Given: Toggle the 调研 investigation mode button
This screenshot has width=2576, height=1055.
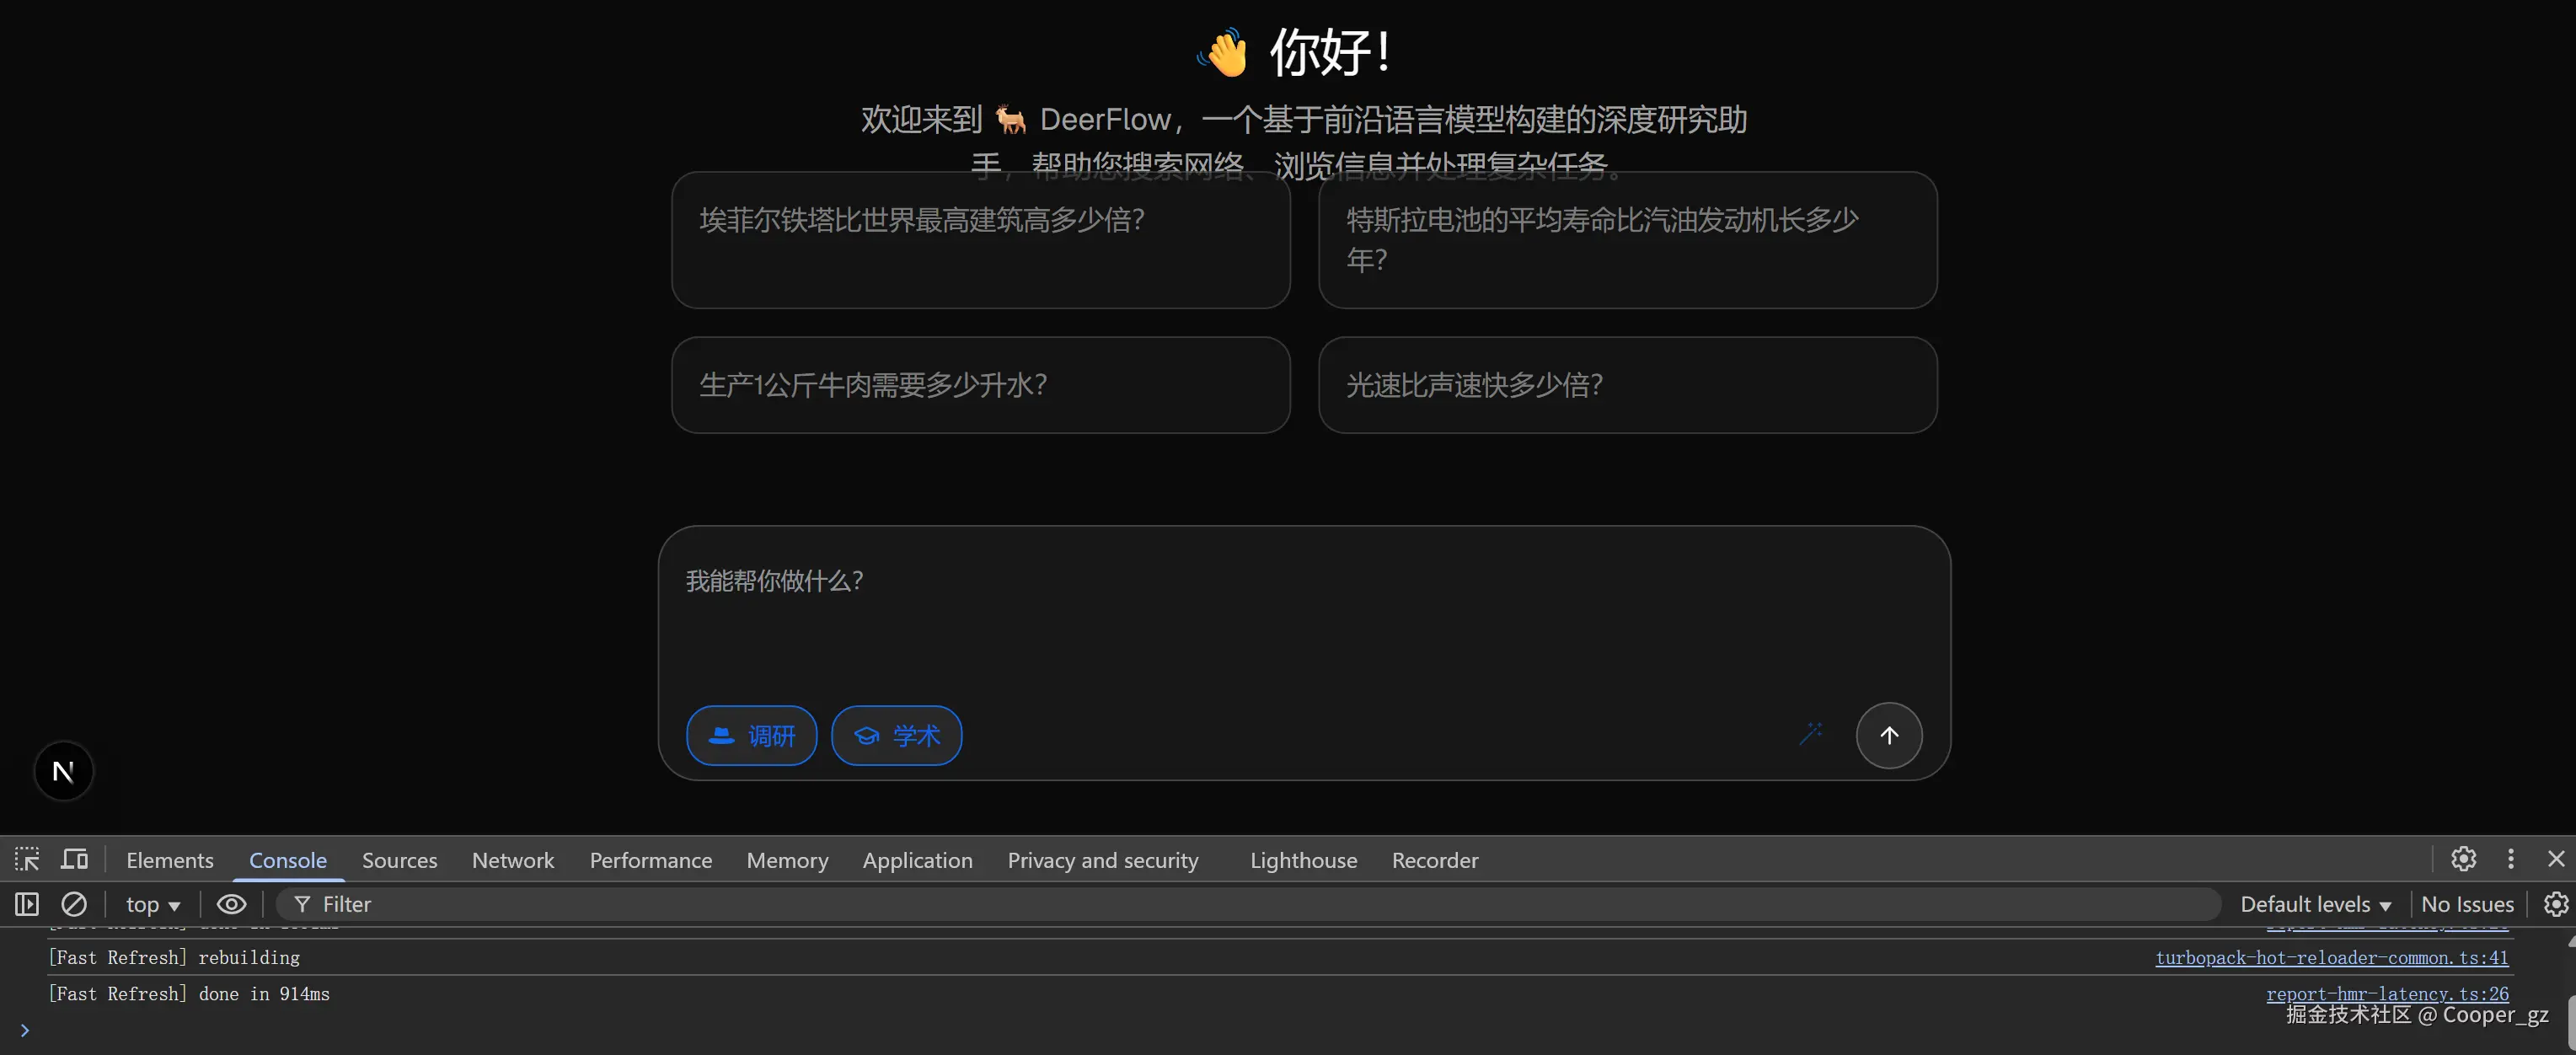Looking at the screenshot, I should pos(752,735).
